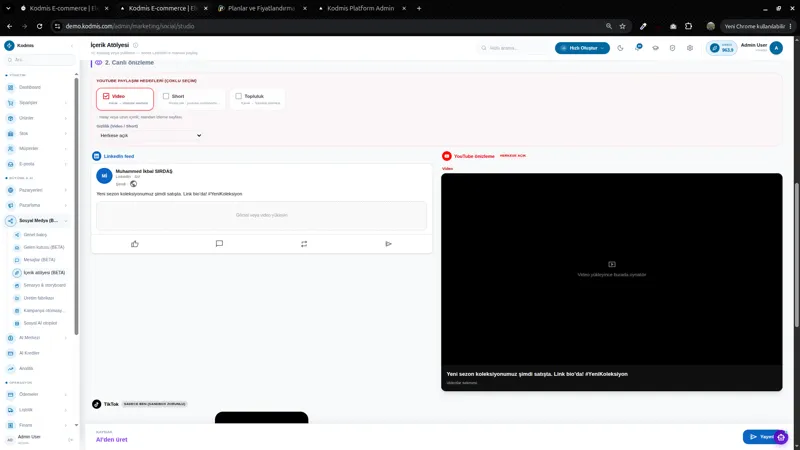Check the Topluluk YouTube target checkbox
The width and height of the screenshot is (800, 450).
(x=238, y=96)
